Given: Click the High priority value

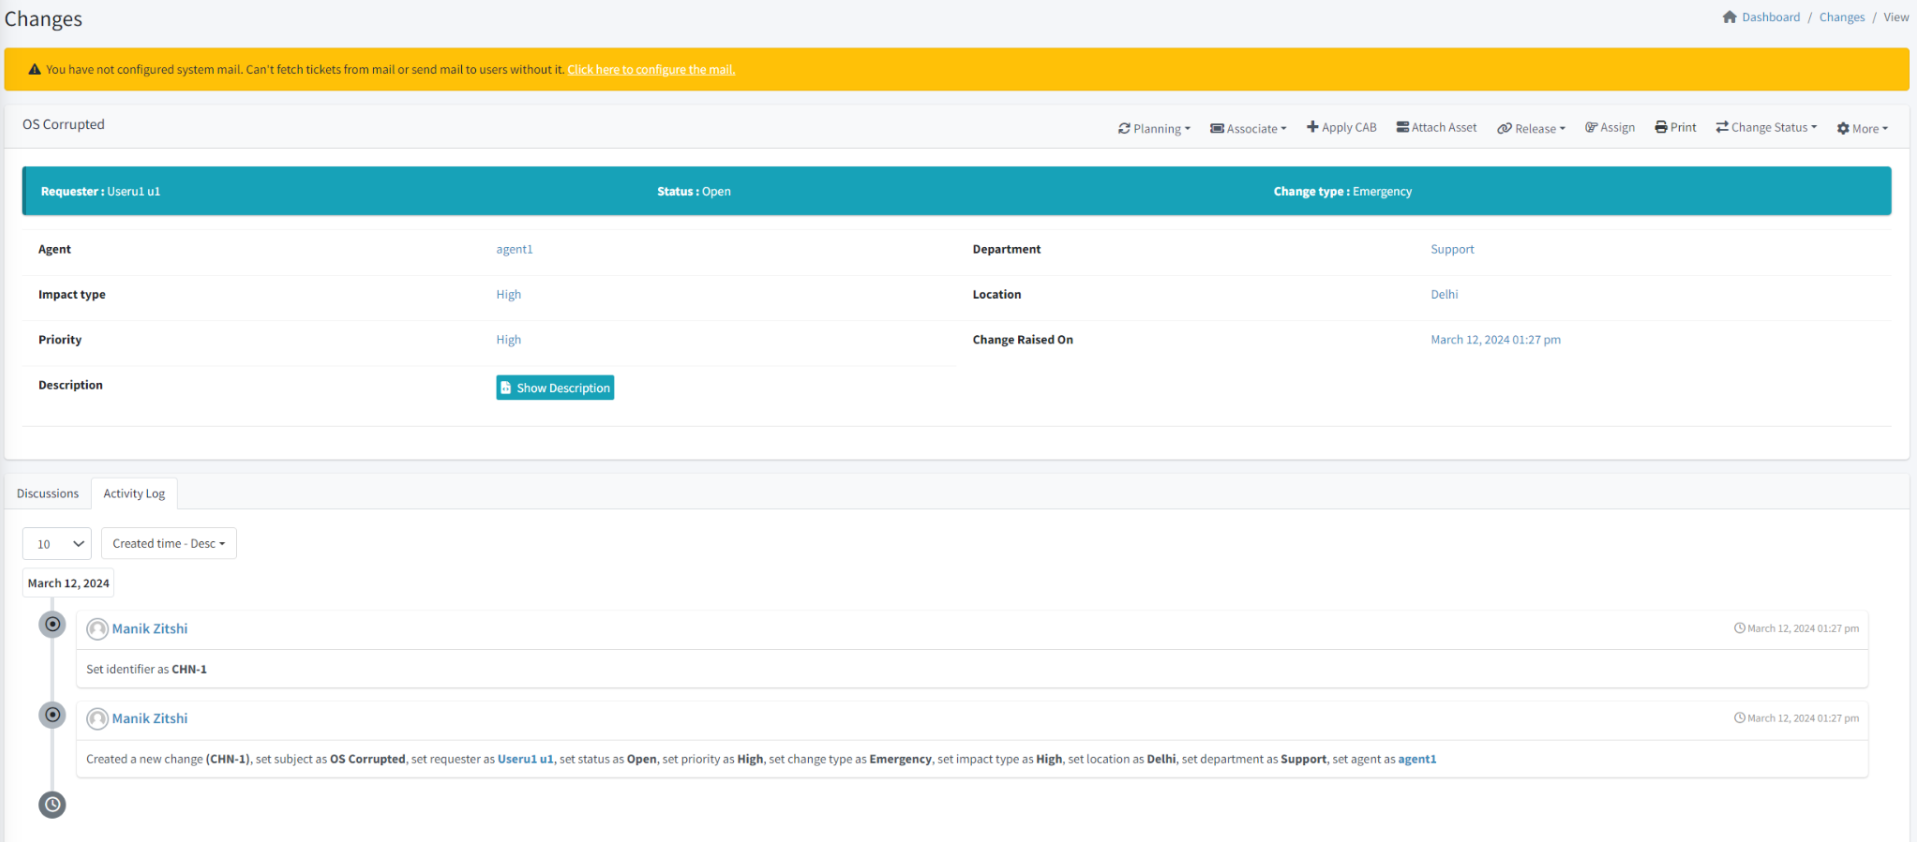Looking at the screenshot, I should (x=508, y=340).
